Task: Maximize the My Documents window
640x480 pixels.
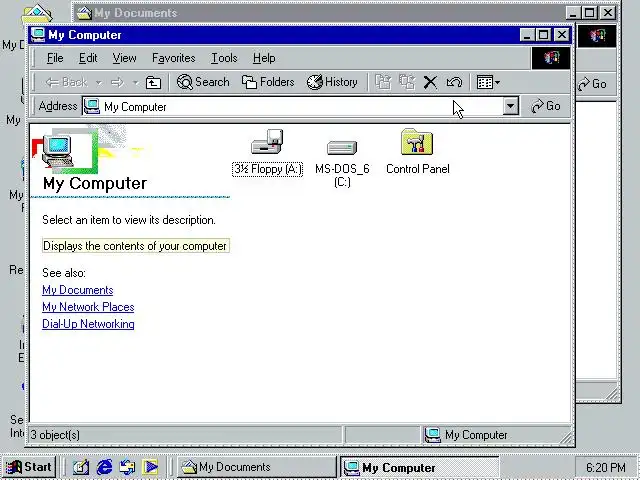Action: point(589,13)
